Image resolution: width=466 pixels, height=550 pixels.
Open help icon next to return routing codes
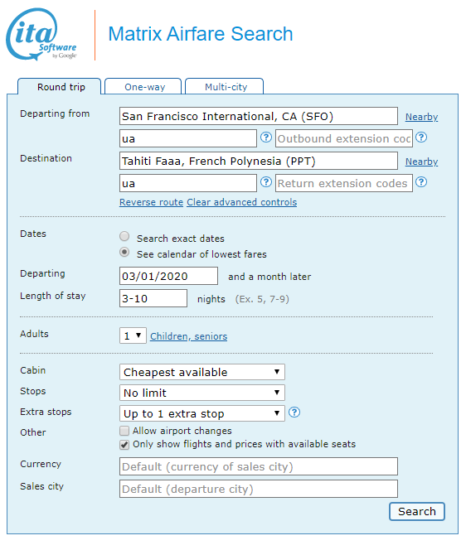pos(266,182)
